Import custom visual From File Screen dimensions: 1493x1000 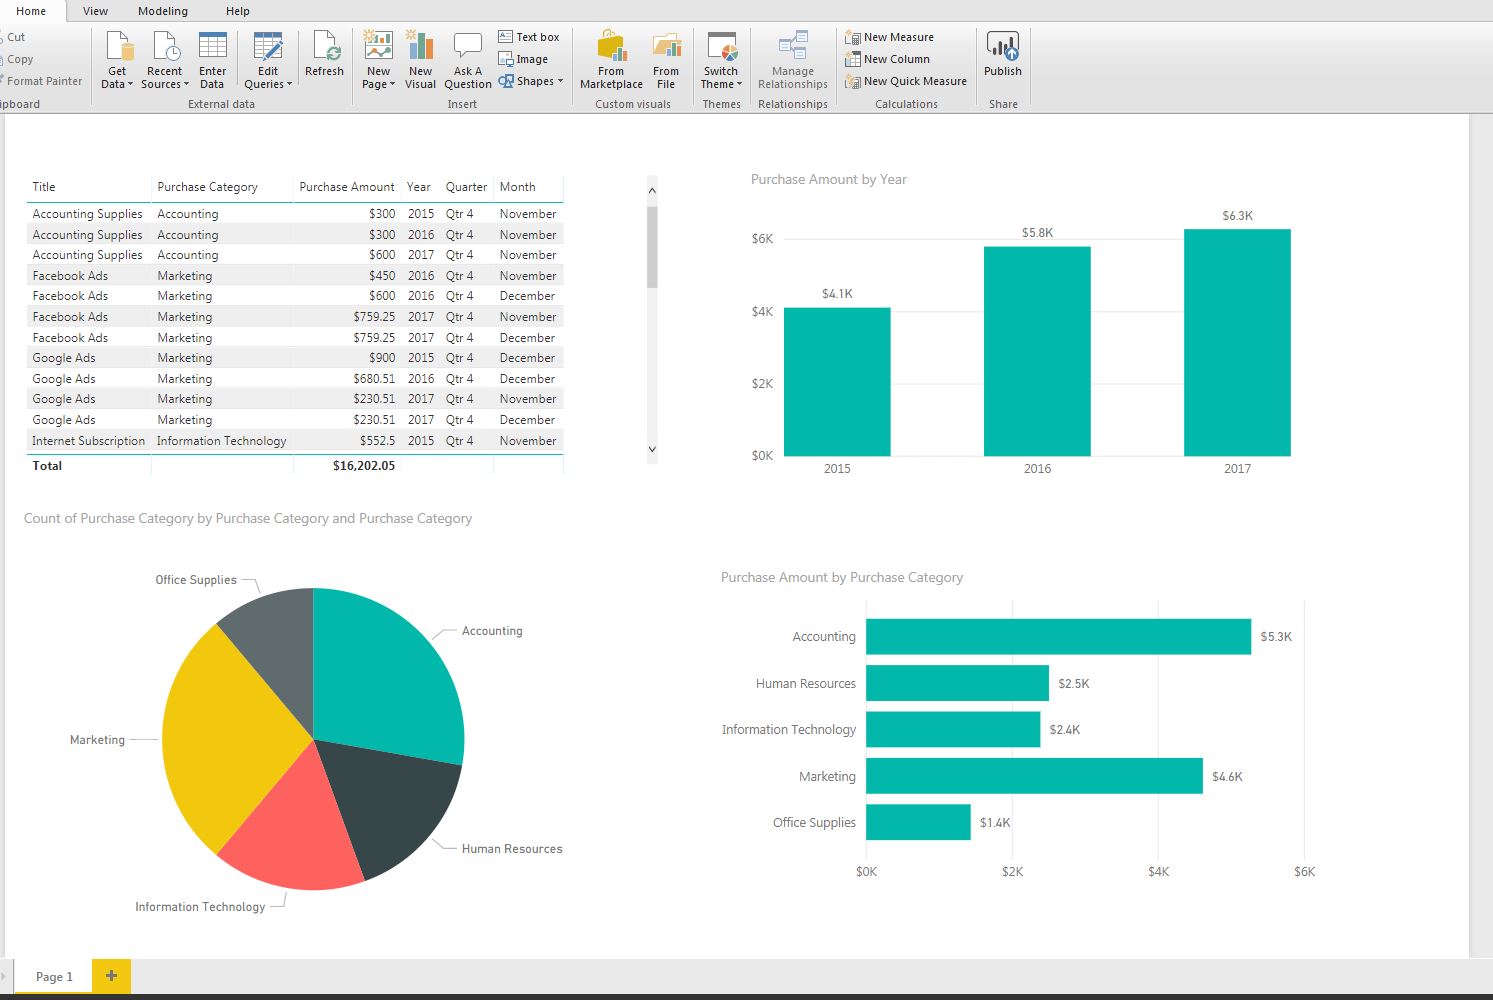[666, 47]
